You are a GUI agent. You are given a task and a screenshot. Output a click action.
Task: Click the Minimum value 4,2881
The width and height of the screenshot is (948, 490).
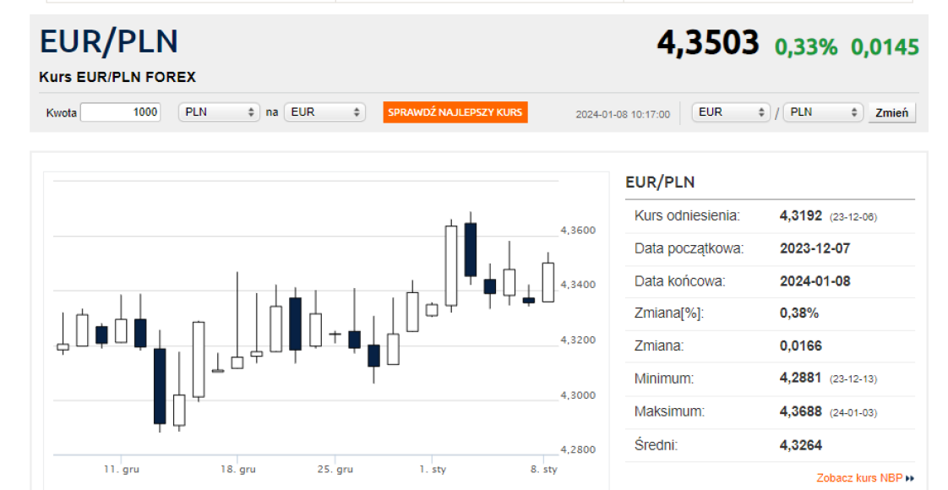click(800, 378)
